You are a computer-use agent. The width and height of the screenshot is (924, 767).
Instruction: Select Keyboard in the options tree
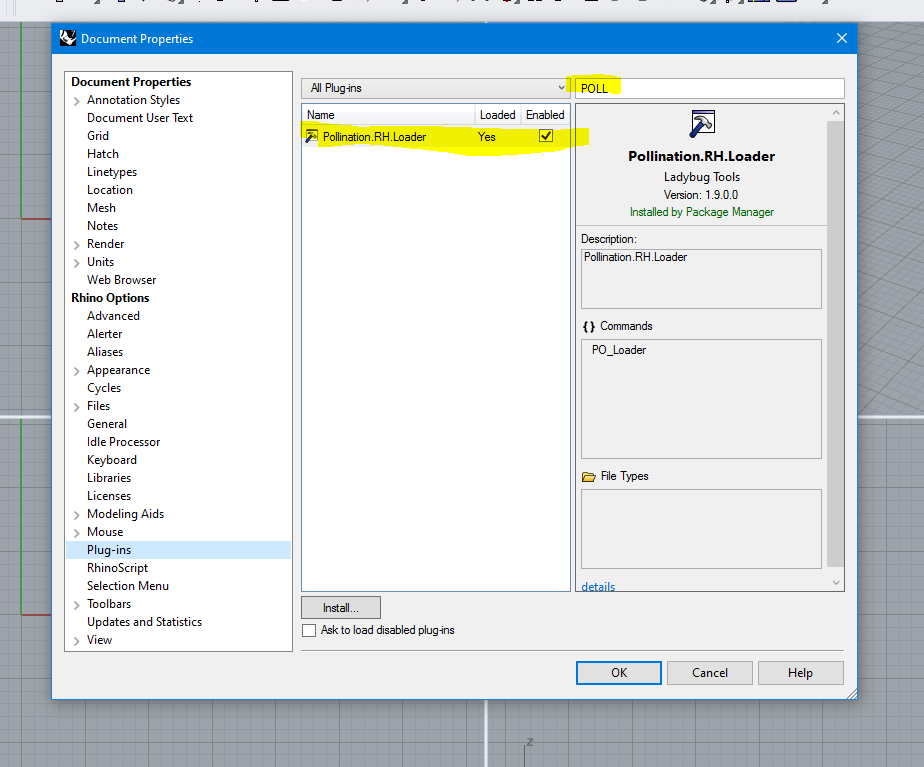(x=112, y=460)
